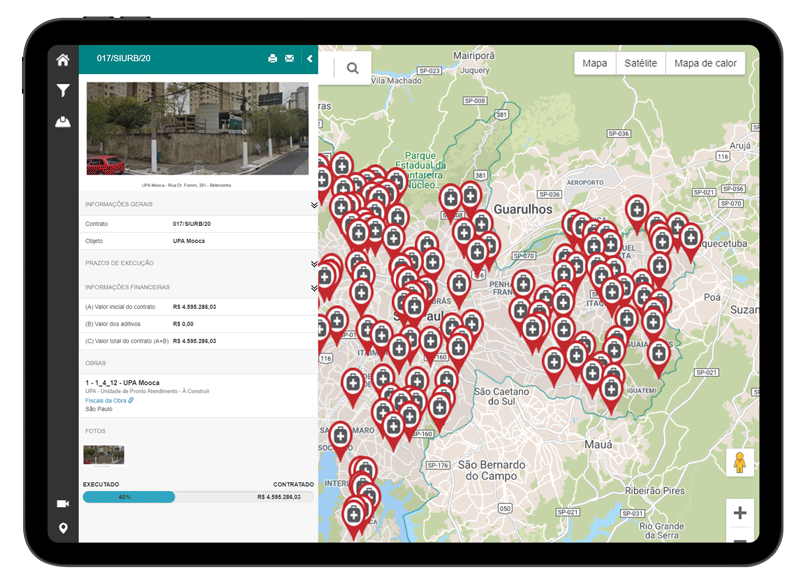Zoom in using the map plus button
This screenshot has width=800, height=582.
click(x=739, y=511)
